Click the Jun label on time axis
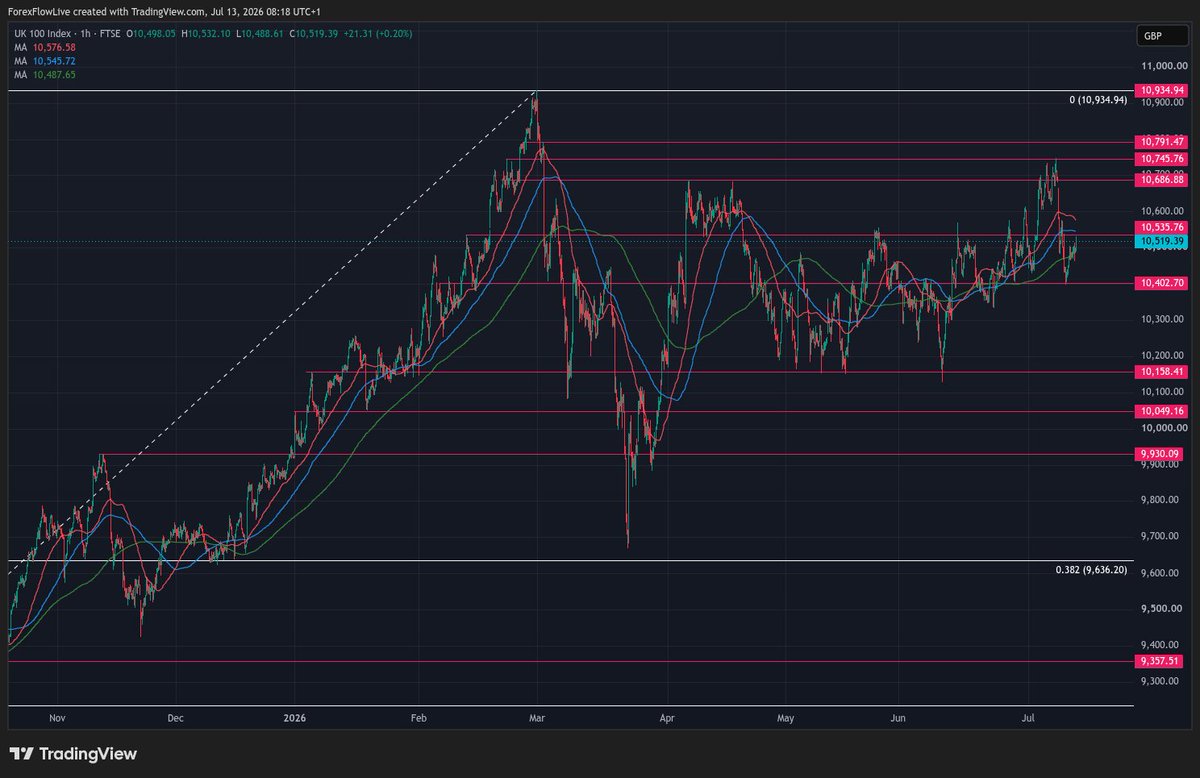 (x=898, y=718)
